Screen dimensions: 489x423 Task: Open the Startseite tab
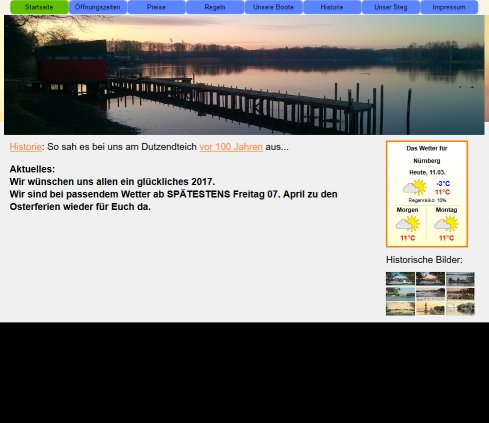click(39, 7)
